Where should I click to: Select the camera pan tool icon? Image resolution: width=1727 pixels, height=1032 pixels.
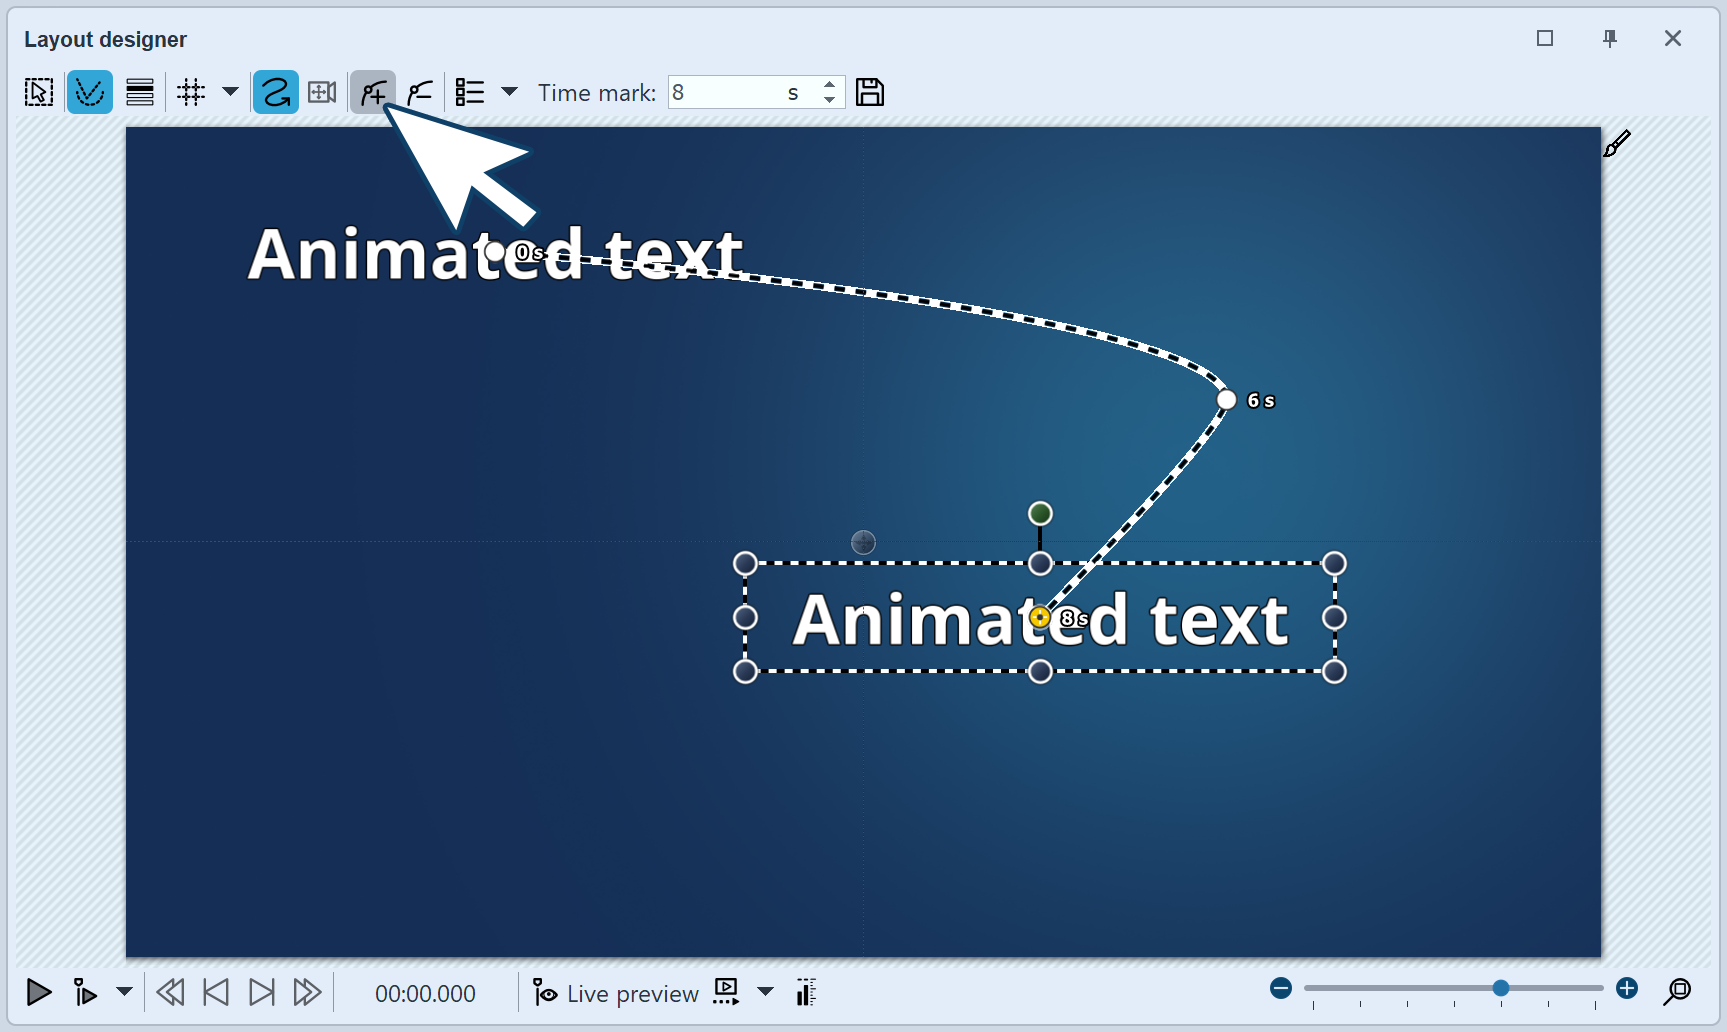[x=322, y=93]
